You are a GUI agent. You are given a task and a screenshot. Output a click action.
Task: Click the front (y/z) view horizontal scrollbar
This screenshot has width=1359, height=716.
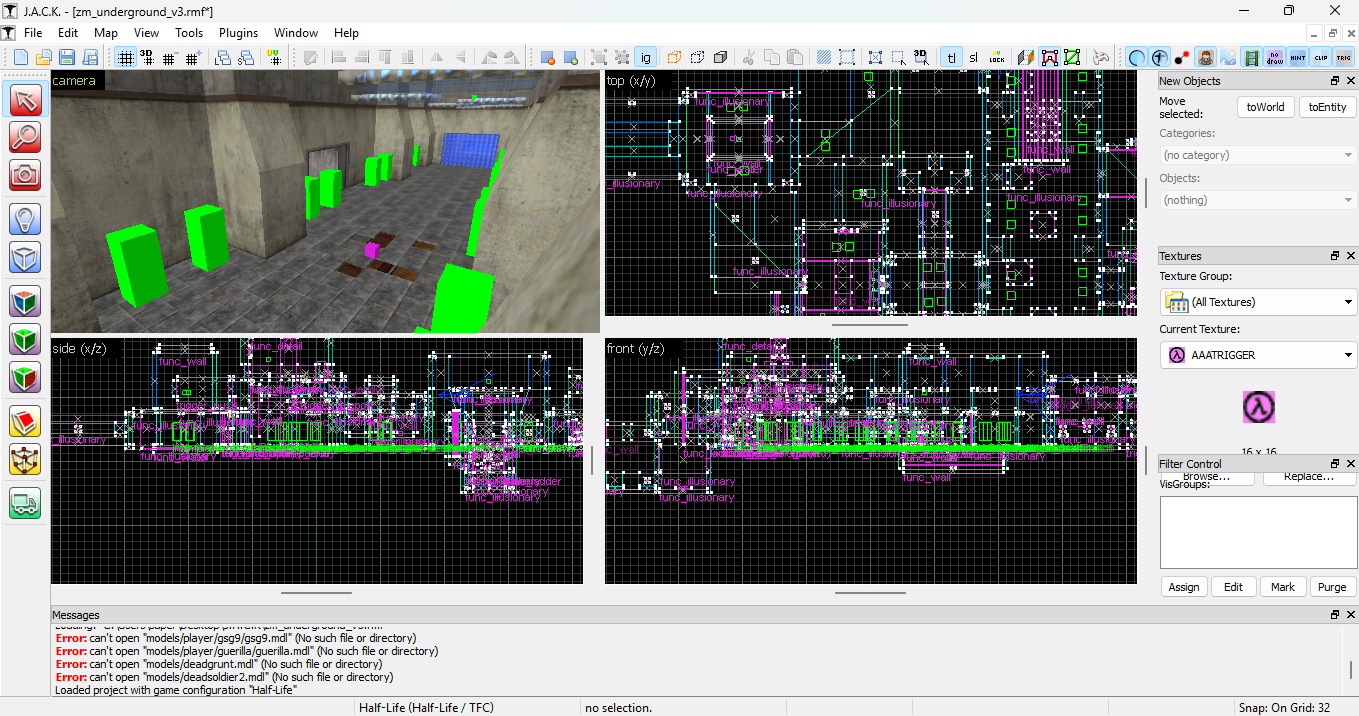click(870, 592)
